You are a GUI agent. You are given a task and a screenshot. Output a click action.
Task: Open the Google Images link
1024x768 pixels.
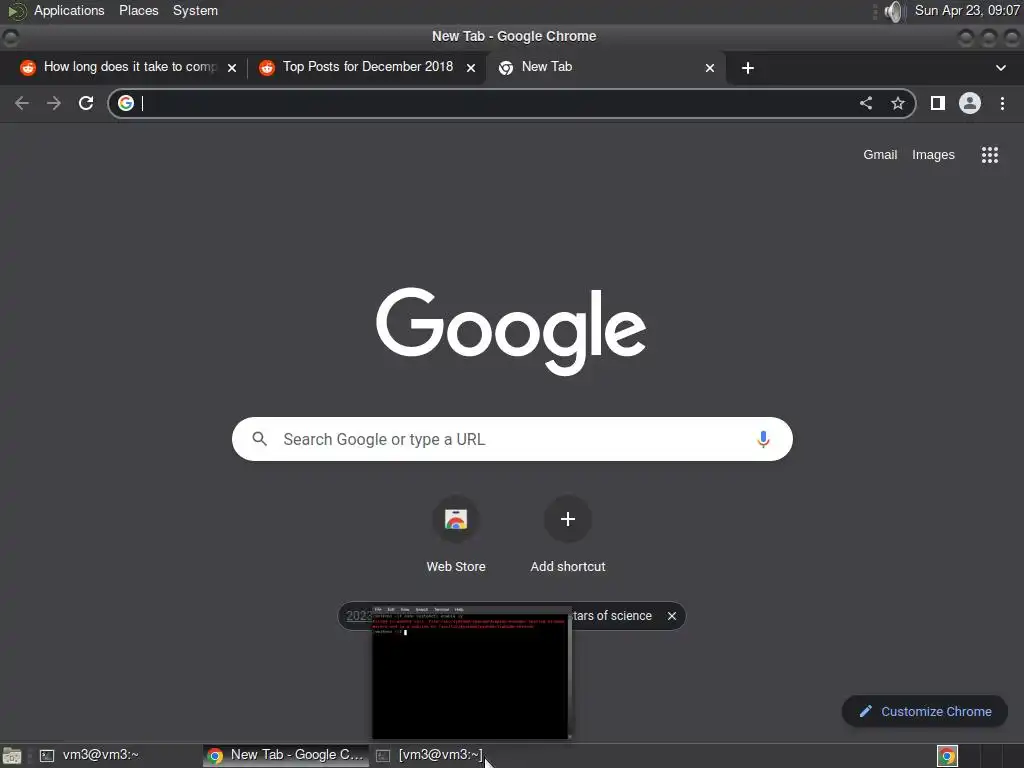coord(933,155)
